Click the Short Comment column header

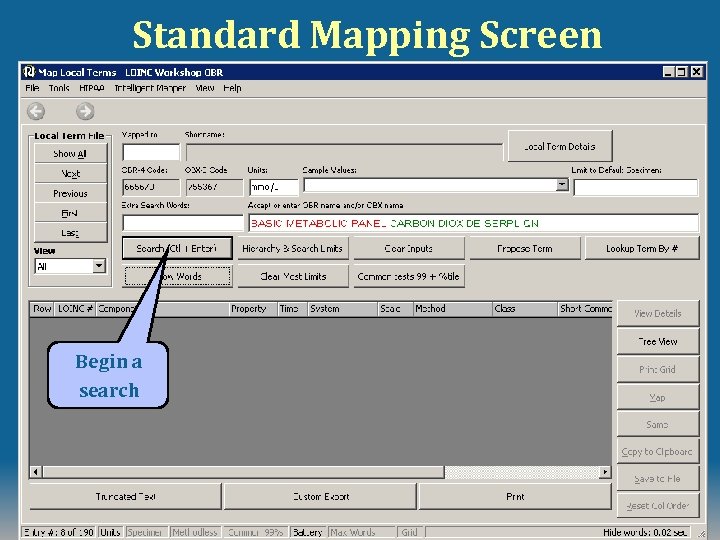pos(585,309)
